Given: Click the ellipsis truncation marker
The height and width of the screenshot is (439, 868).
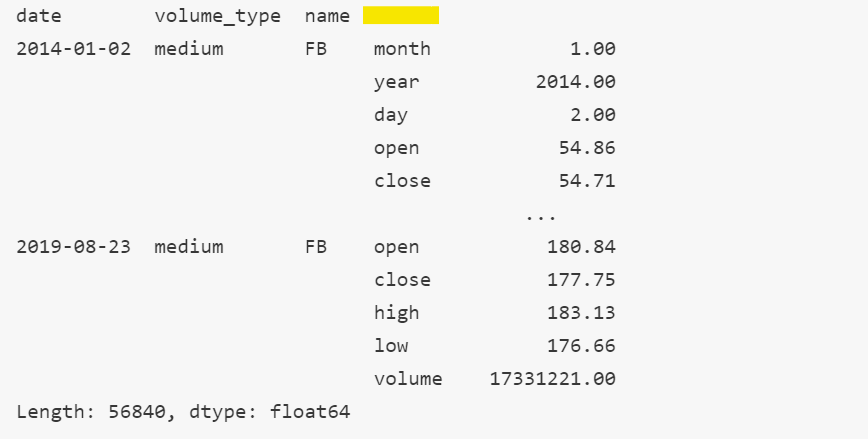Looking at the screenshot, I should [541, 218].
